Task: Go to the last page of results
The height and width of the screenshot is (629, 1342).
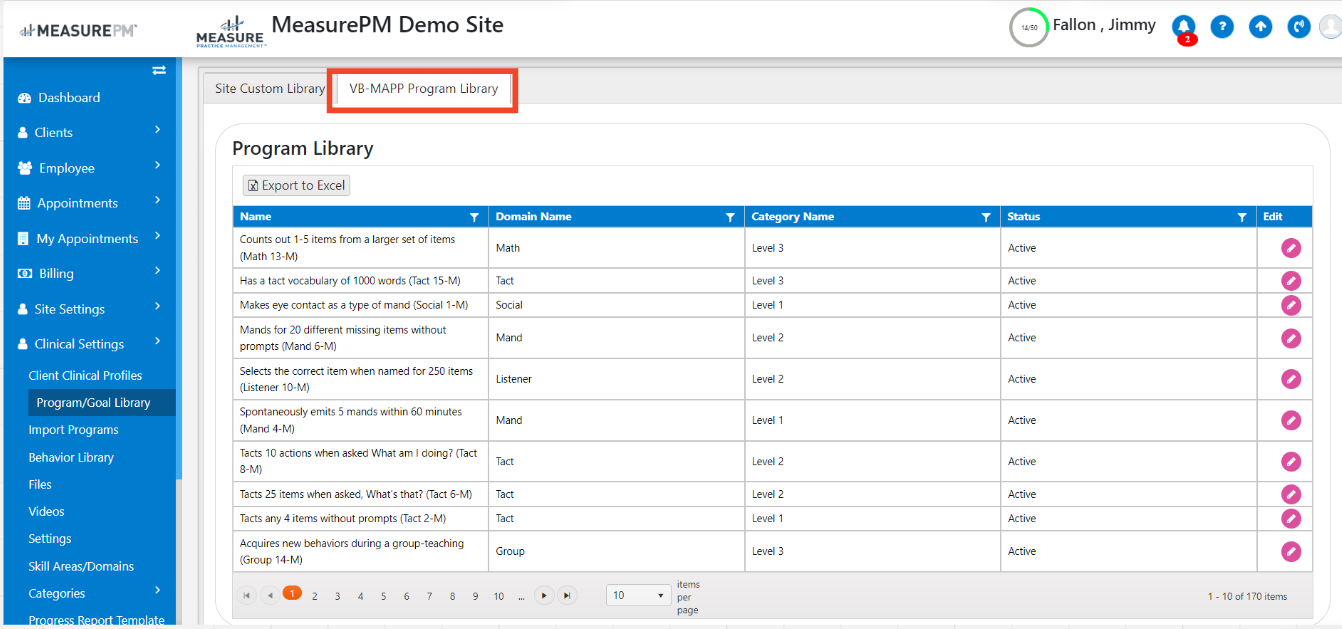Action: click(567, 595)
